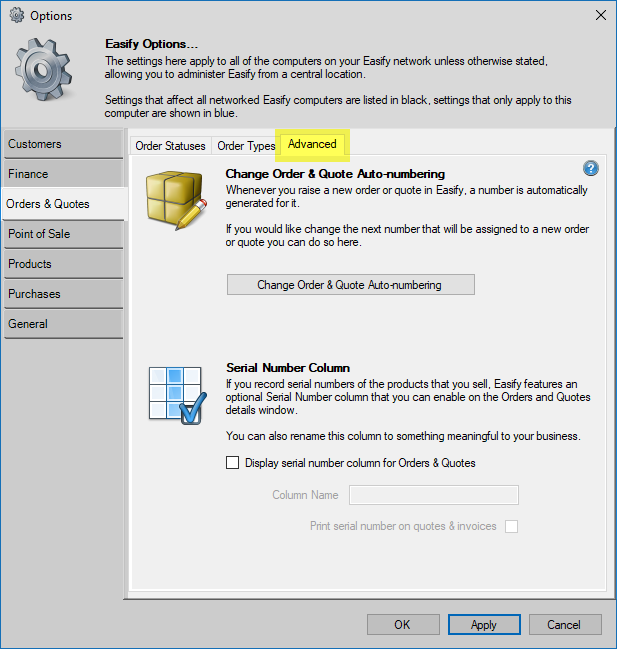
Task: Show the Products options section
Action: coord(62,264)
